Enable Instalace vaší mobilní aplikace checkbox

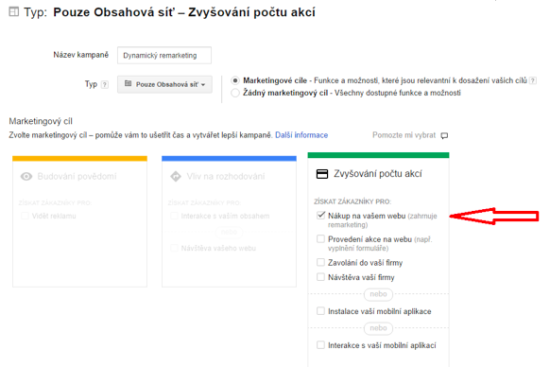321,311
